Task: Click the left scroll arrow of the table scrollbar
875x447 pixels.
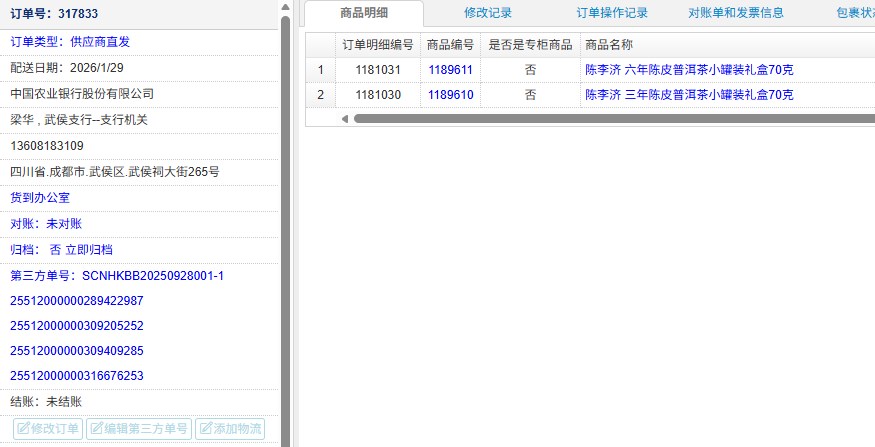Action: pos(345,118)
